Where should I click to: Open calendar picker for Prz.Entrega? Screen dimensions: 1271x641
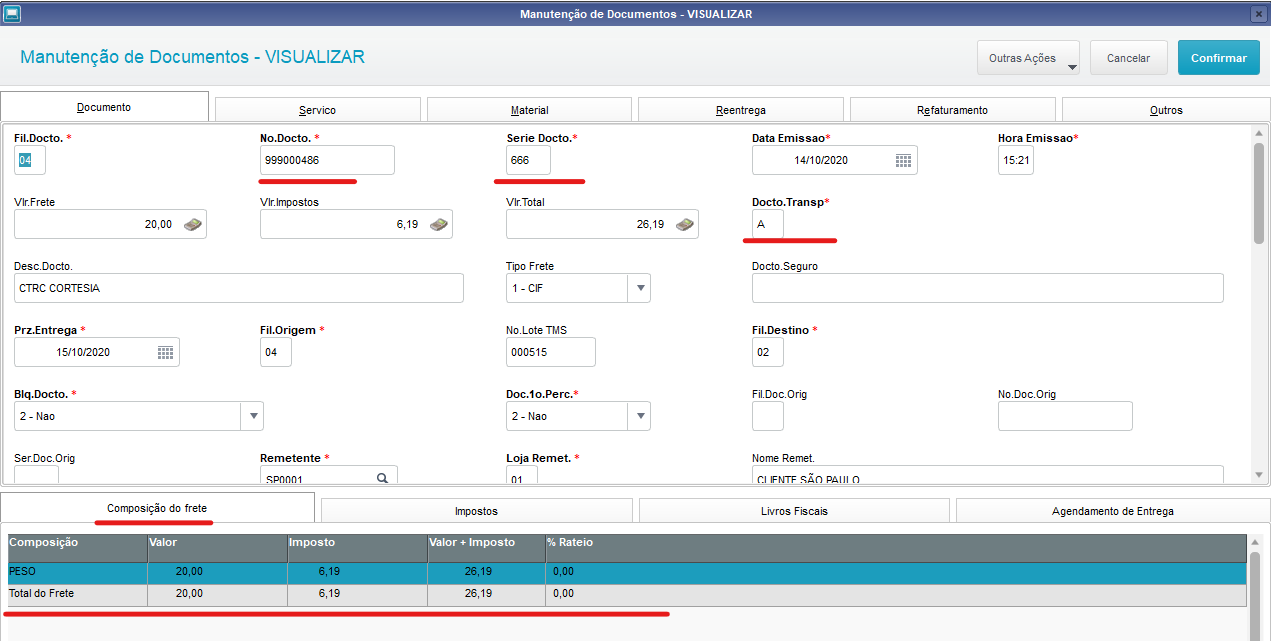[165, 352]
